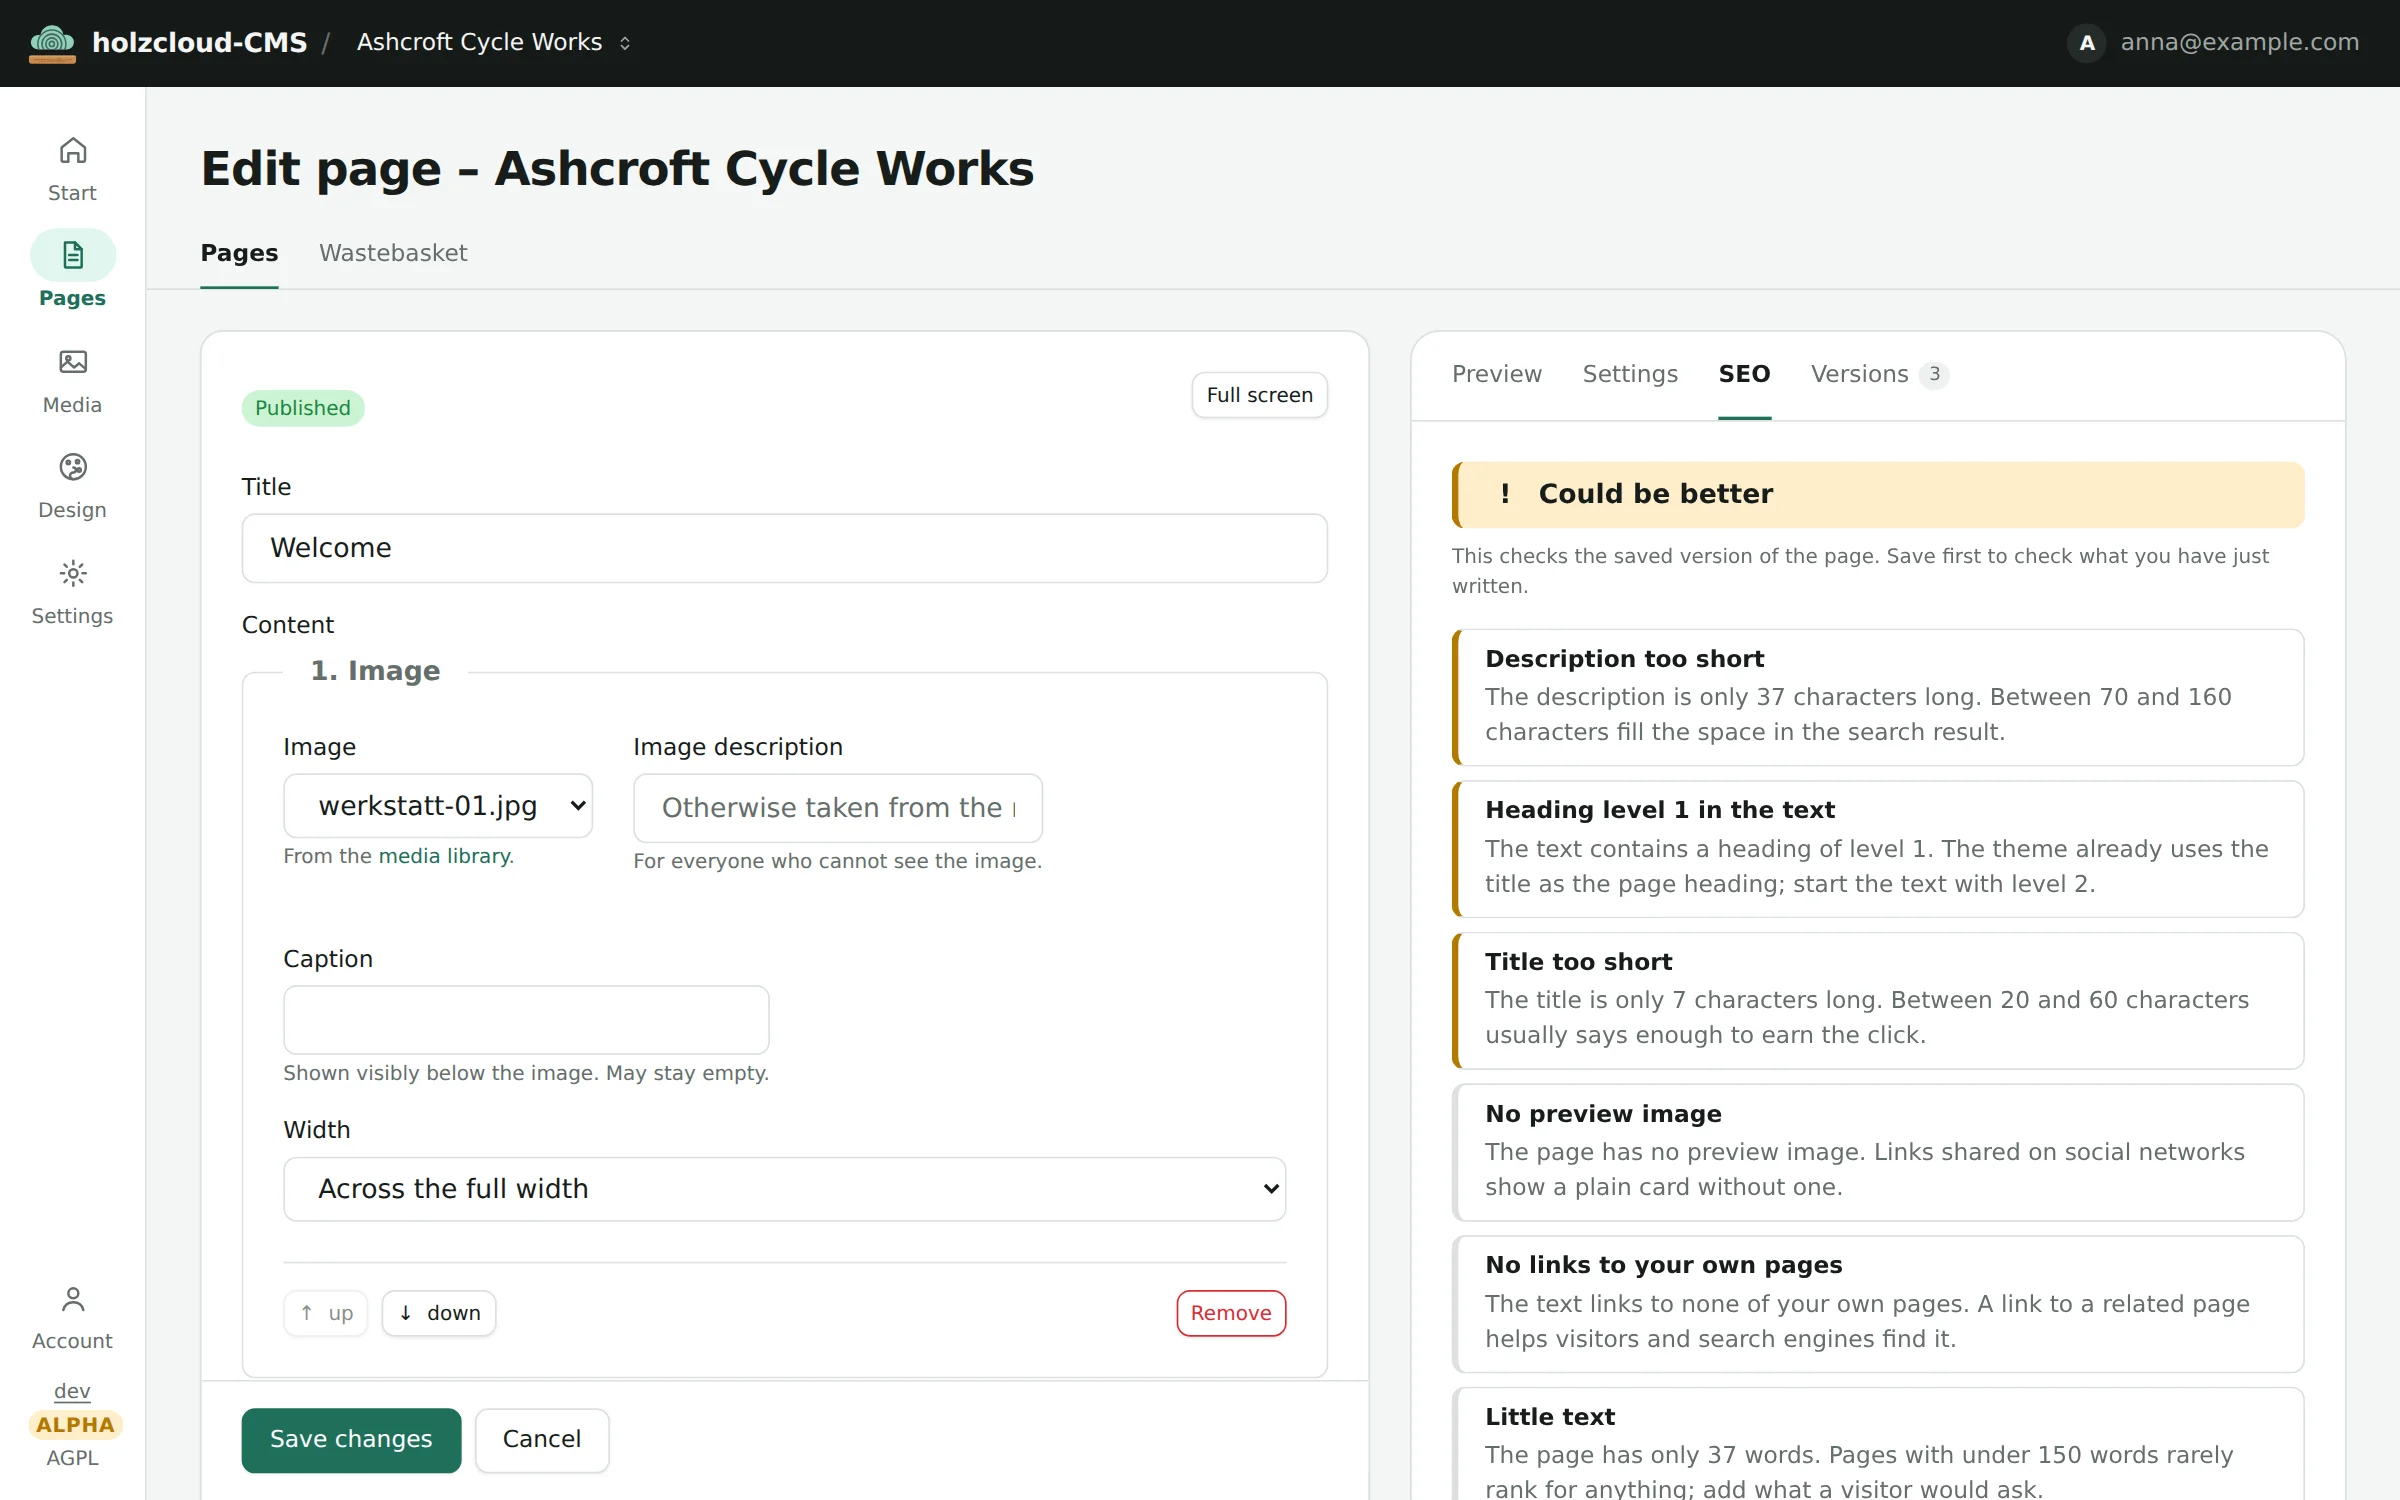Select the SEO tab
This screenshot has width=2400, height=1500.
1744,374
